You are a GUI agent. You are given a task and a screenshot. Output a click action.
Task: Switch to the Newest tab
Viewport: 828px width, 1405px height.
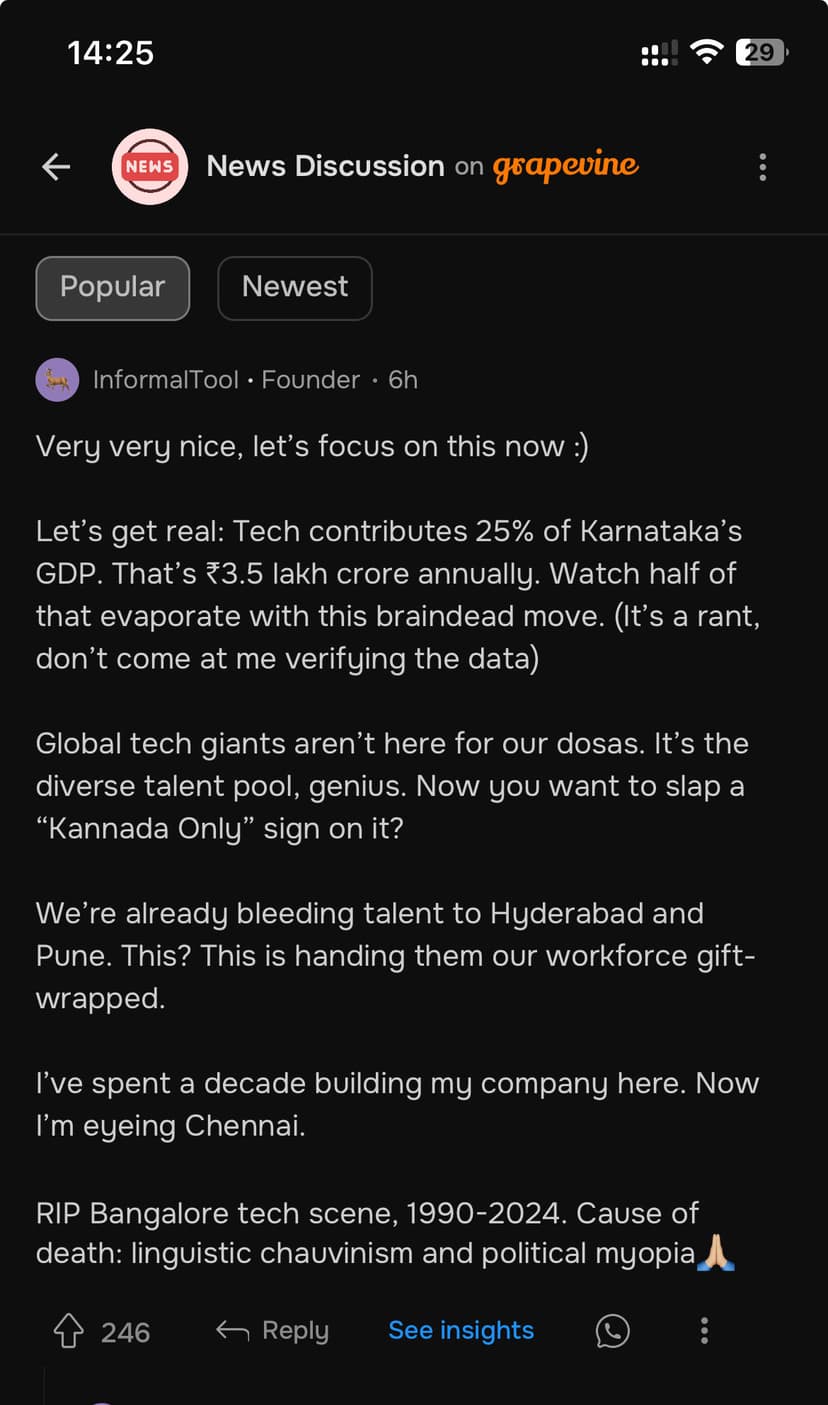click(x=295, y=288)
